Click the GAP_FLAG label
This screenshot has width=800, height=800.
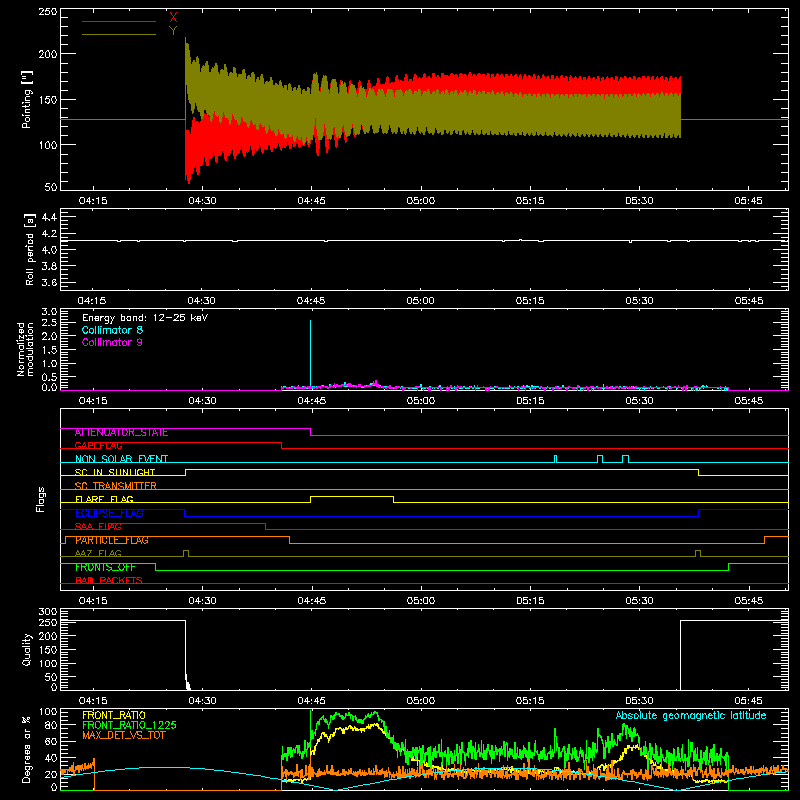point(98,446)
